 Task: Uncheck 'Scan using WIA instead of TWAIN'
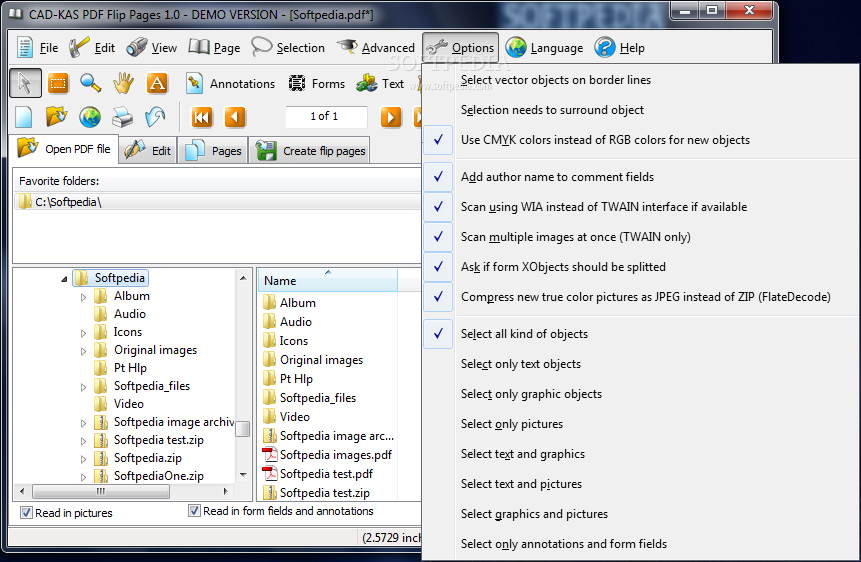(x=640, y=207)
